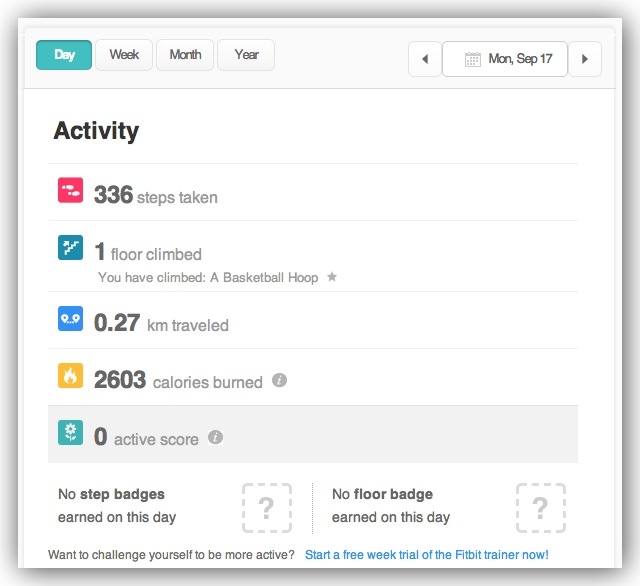Go to the previous day arrow
This screenshot has width=640, height=586.
tap(424, 59)
